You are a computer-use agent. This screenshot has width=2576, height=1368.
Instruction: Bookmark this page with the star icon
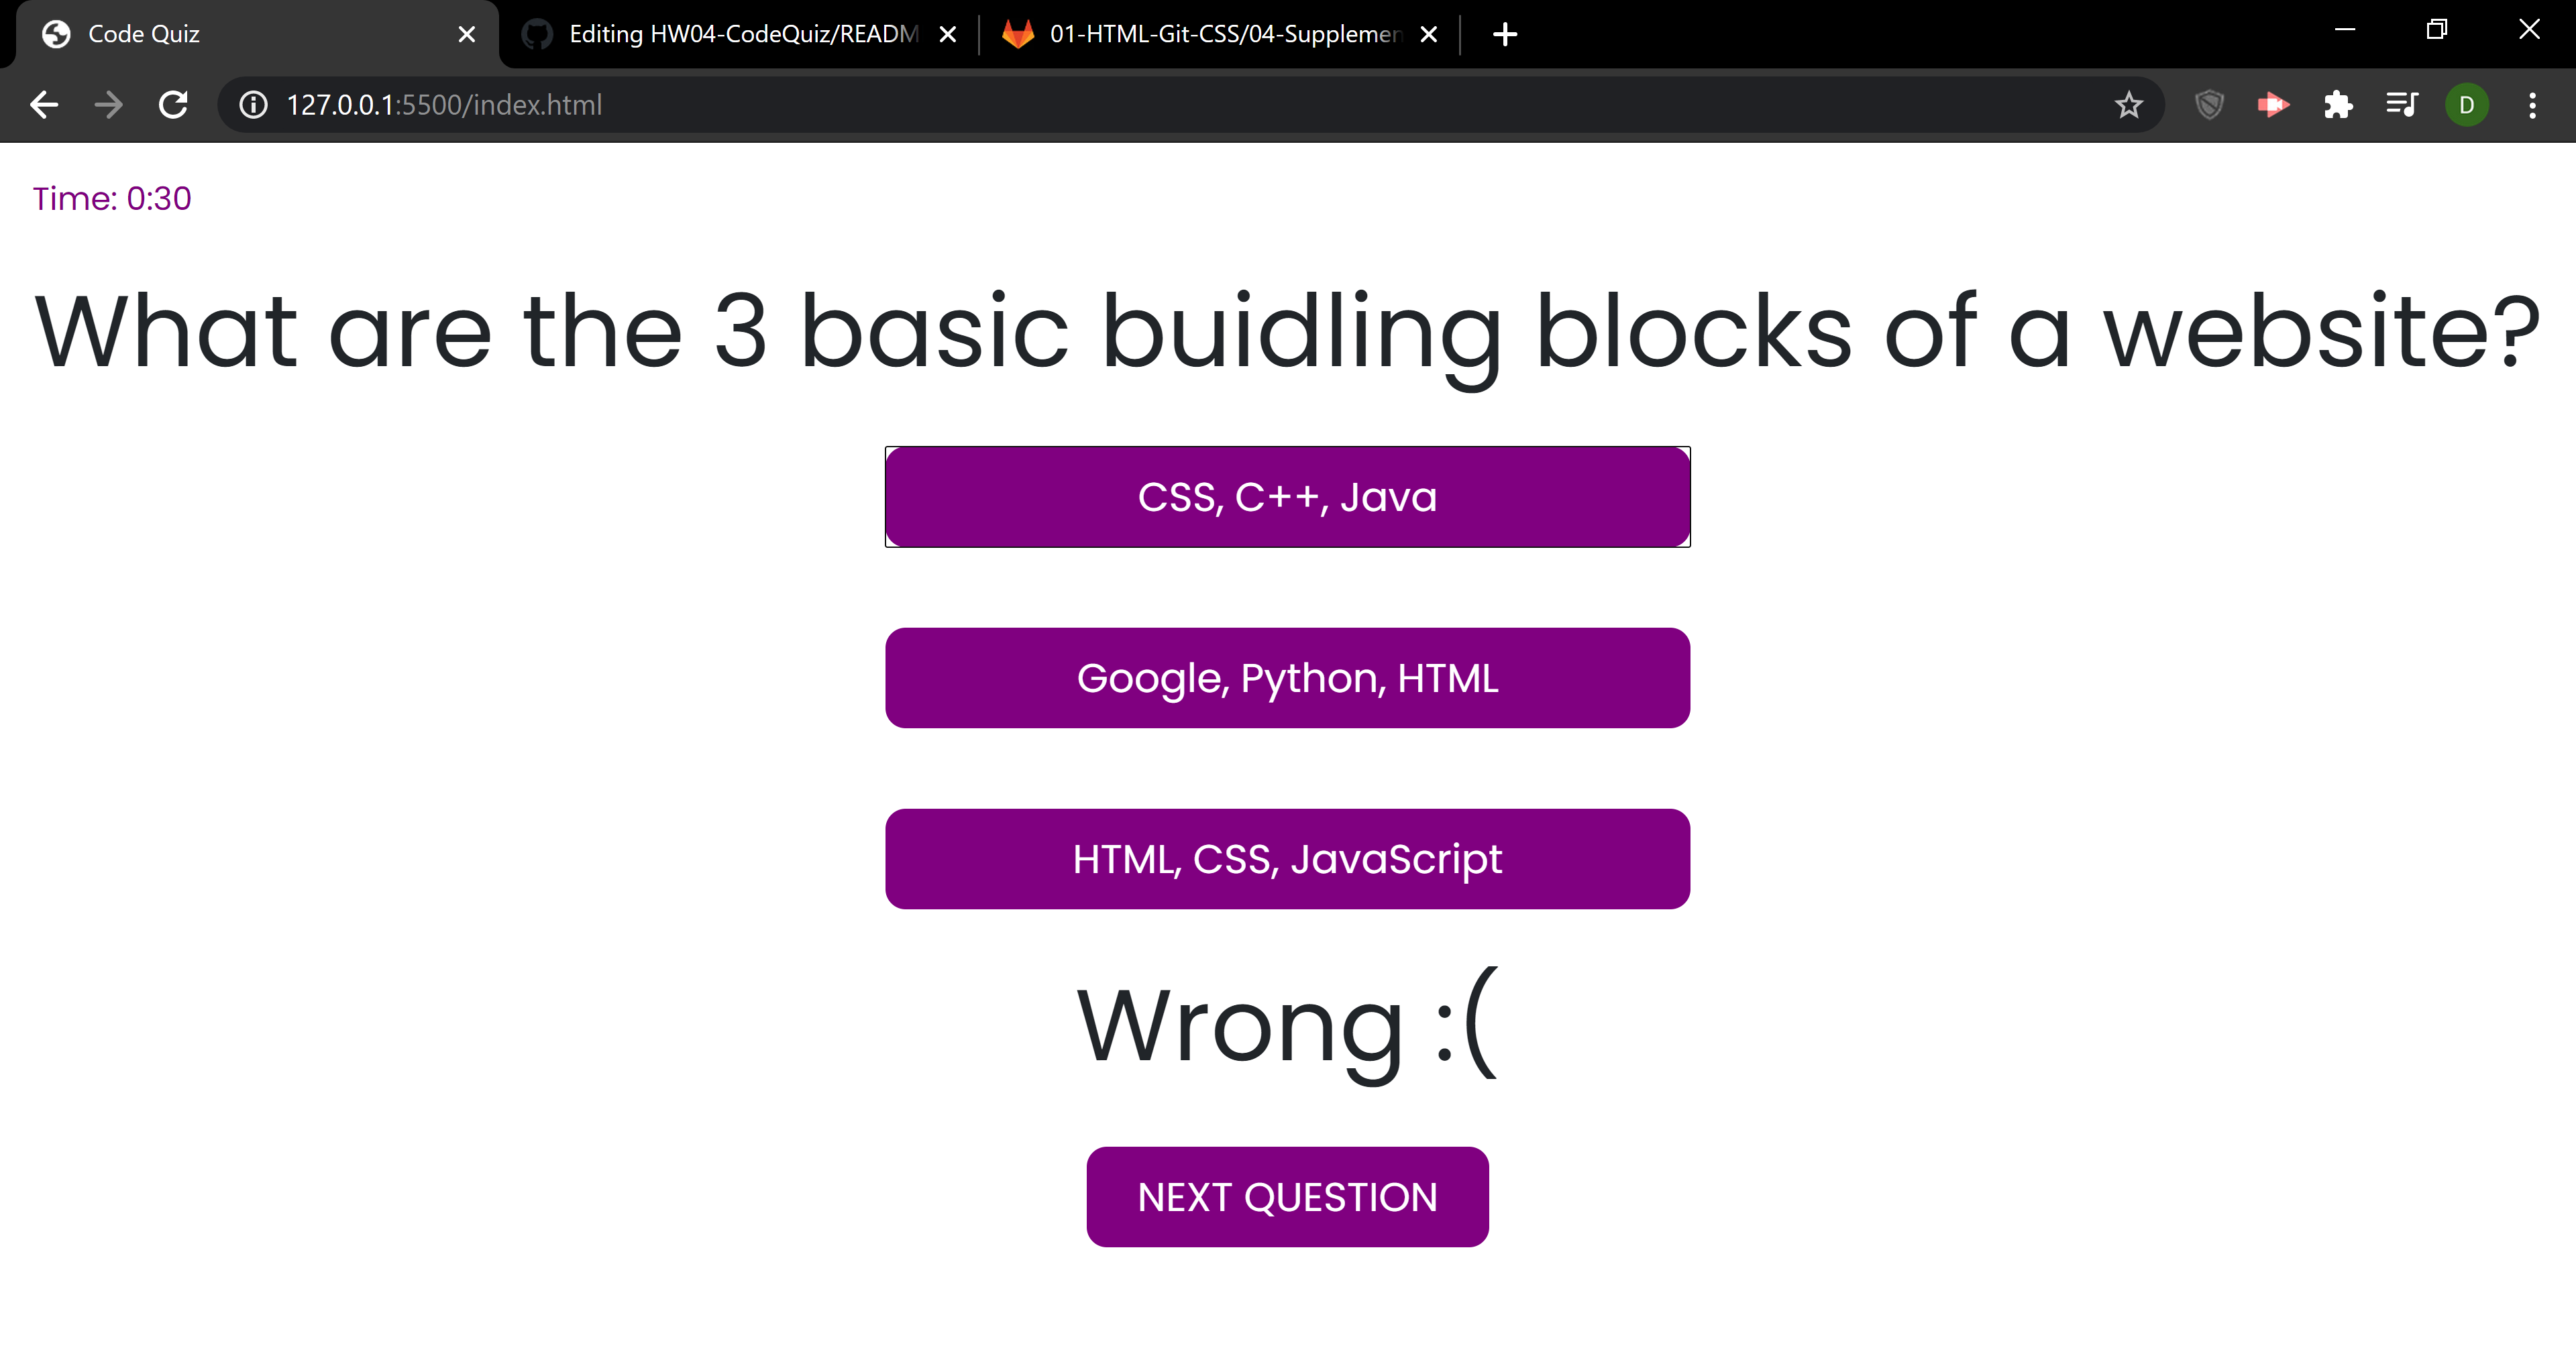coord(2128,104)
